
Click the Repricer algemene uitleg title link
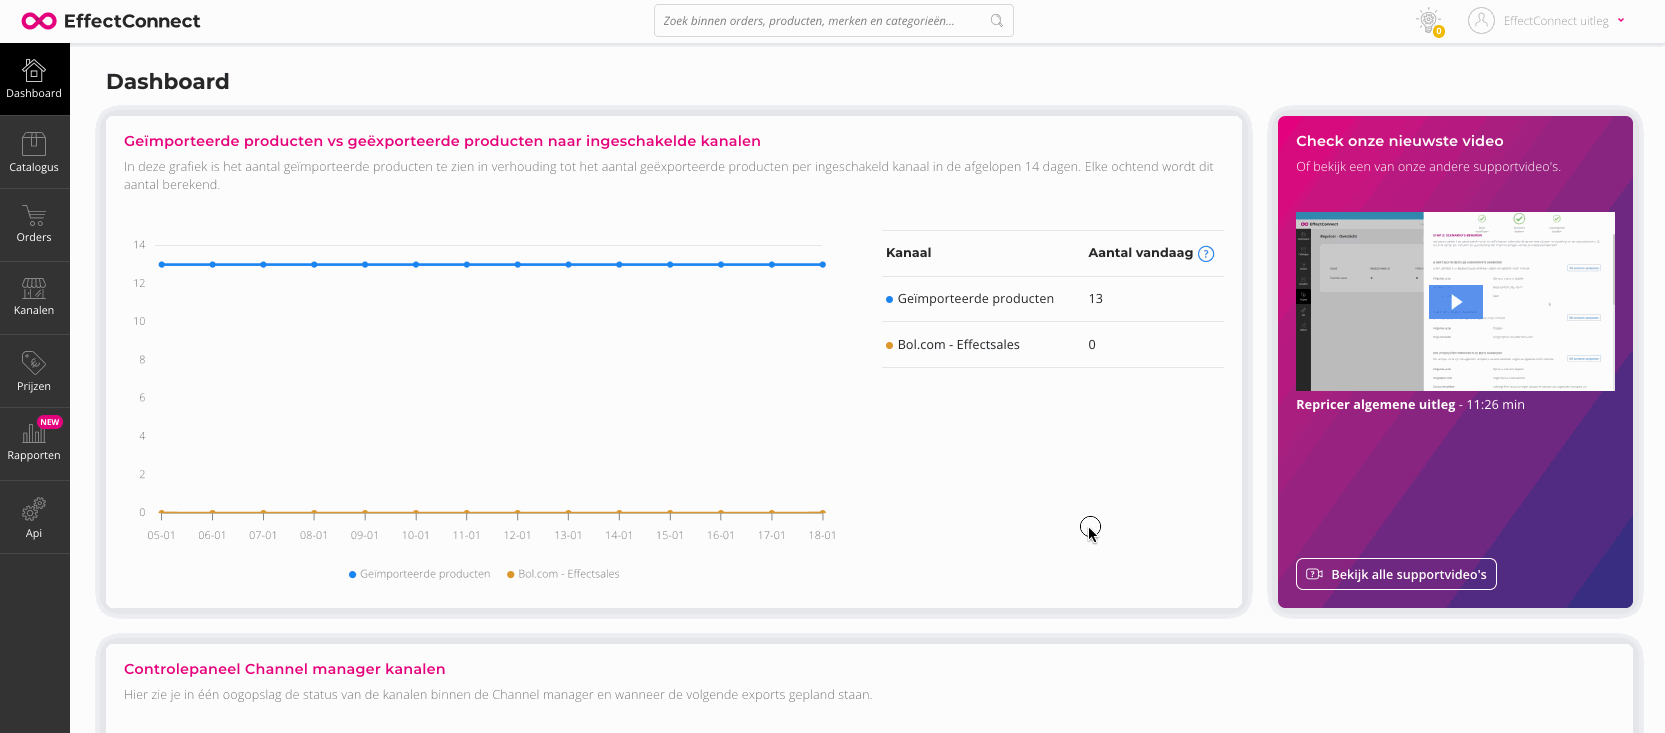pos(1375,405)
